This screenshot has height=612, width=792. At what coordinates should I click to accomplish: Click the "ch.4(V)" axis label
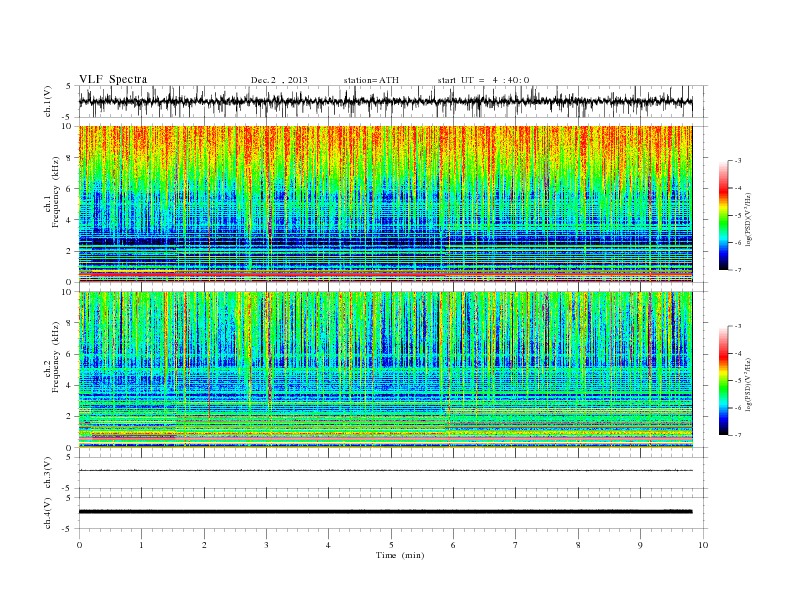pos(48,513)
